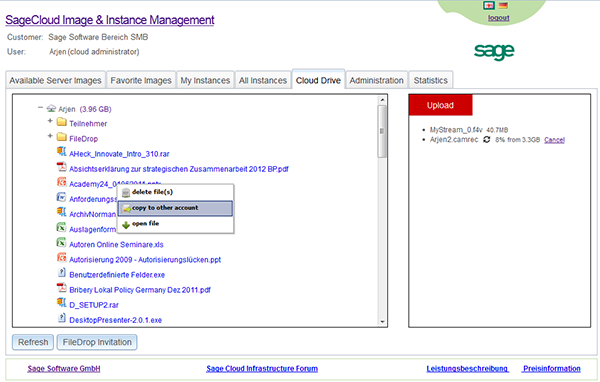The width and height of the screenshot is (600, 382).
Task: Click the FileDrop folder name
Action: 83,139
